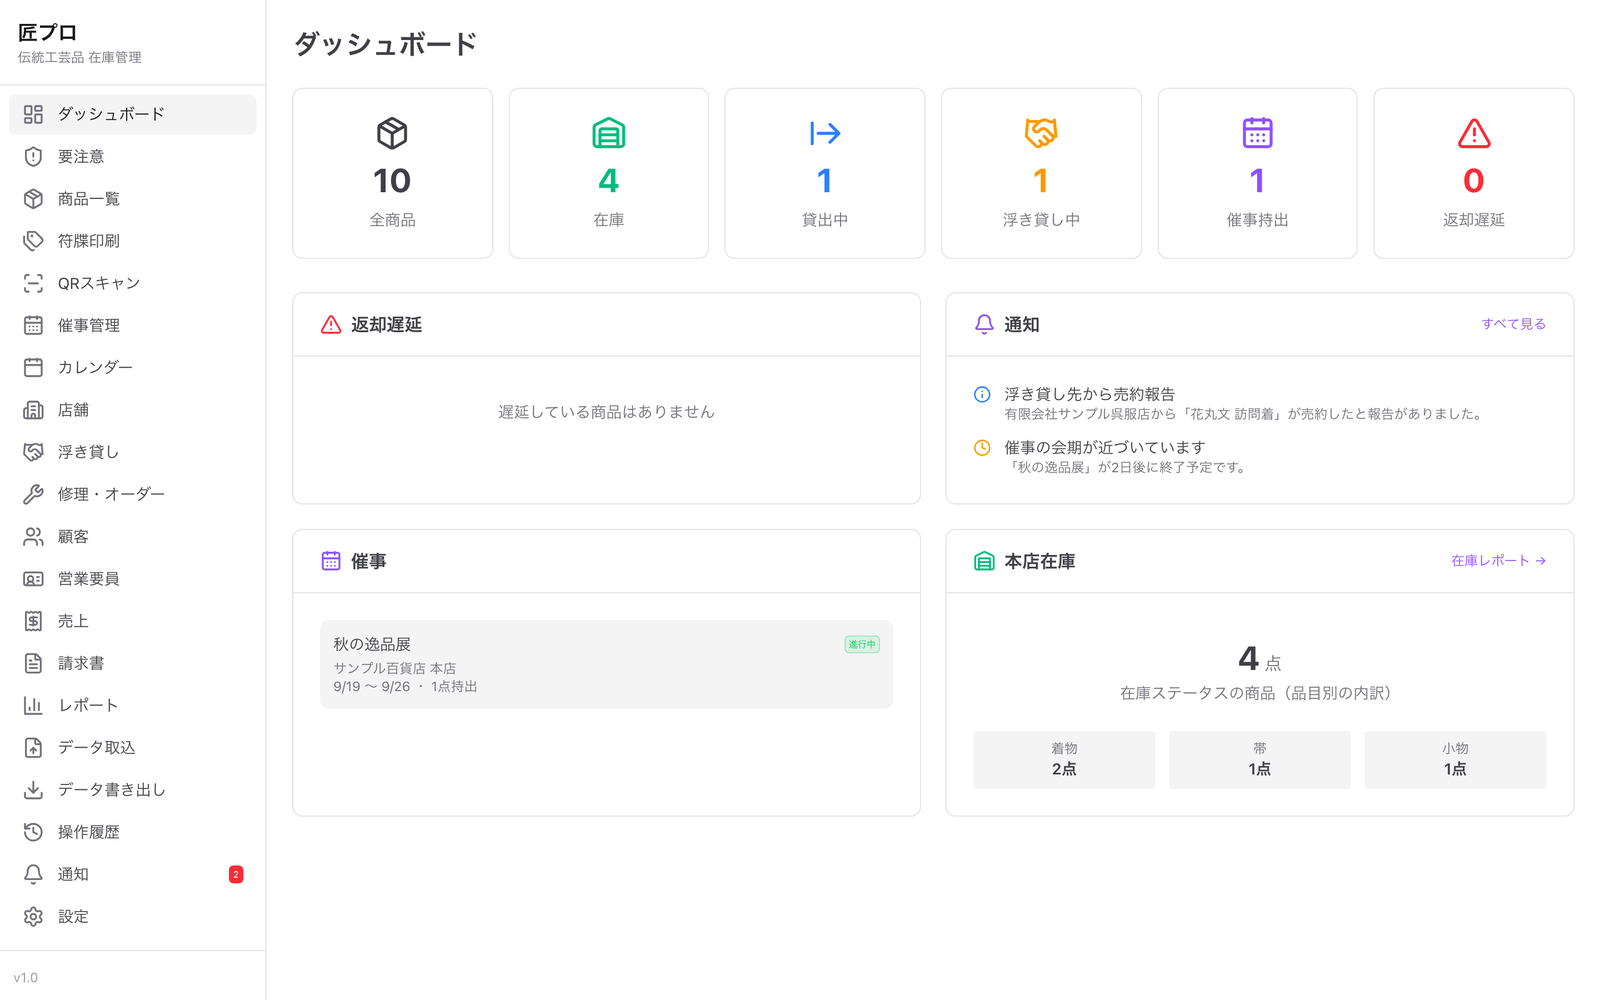Viewport: 1600px width, 1000px height.
Task: Go to 要注意 page
Action: (133, 156)
